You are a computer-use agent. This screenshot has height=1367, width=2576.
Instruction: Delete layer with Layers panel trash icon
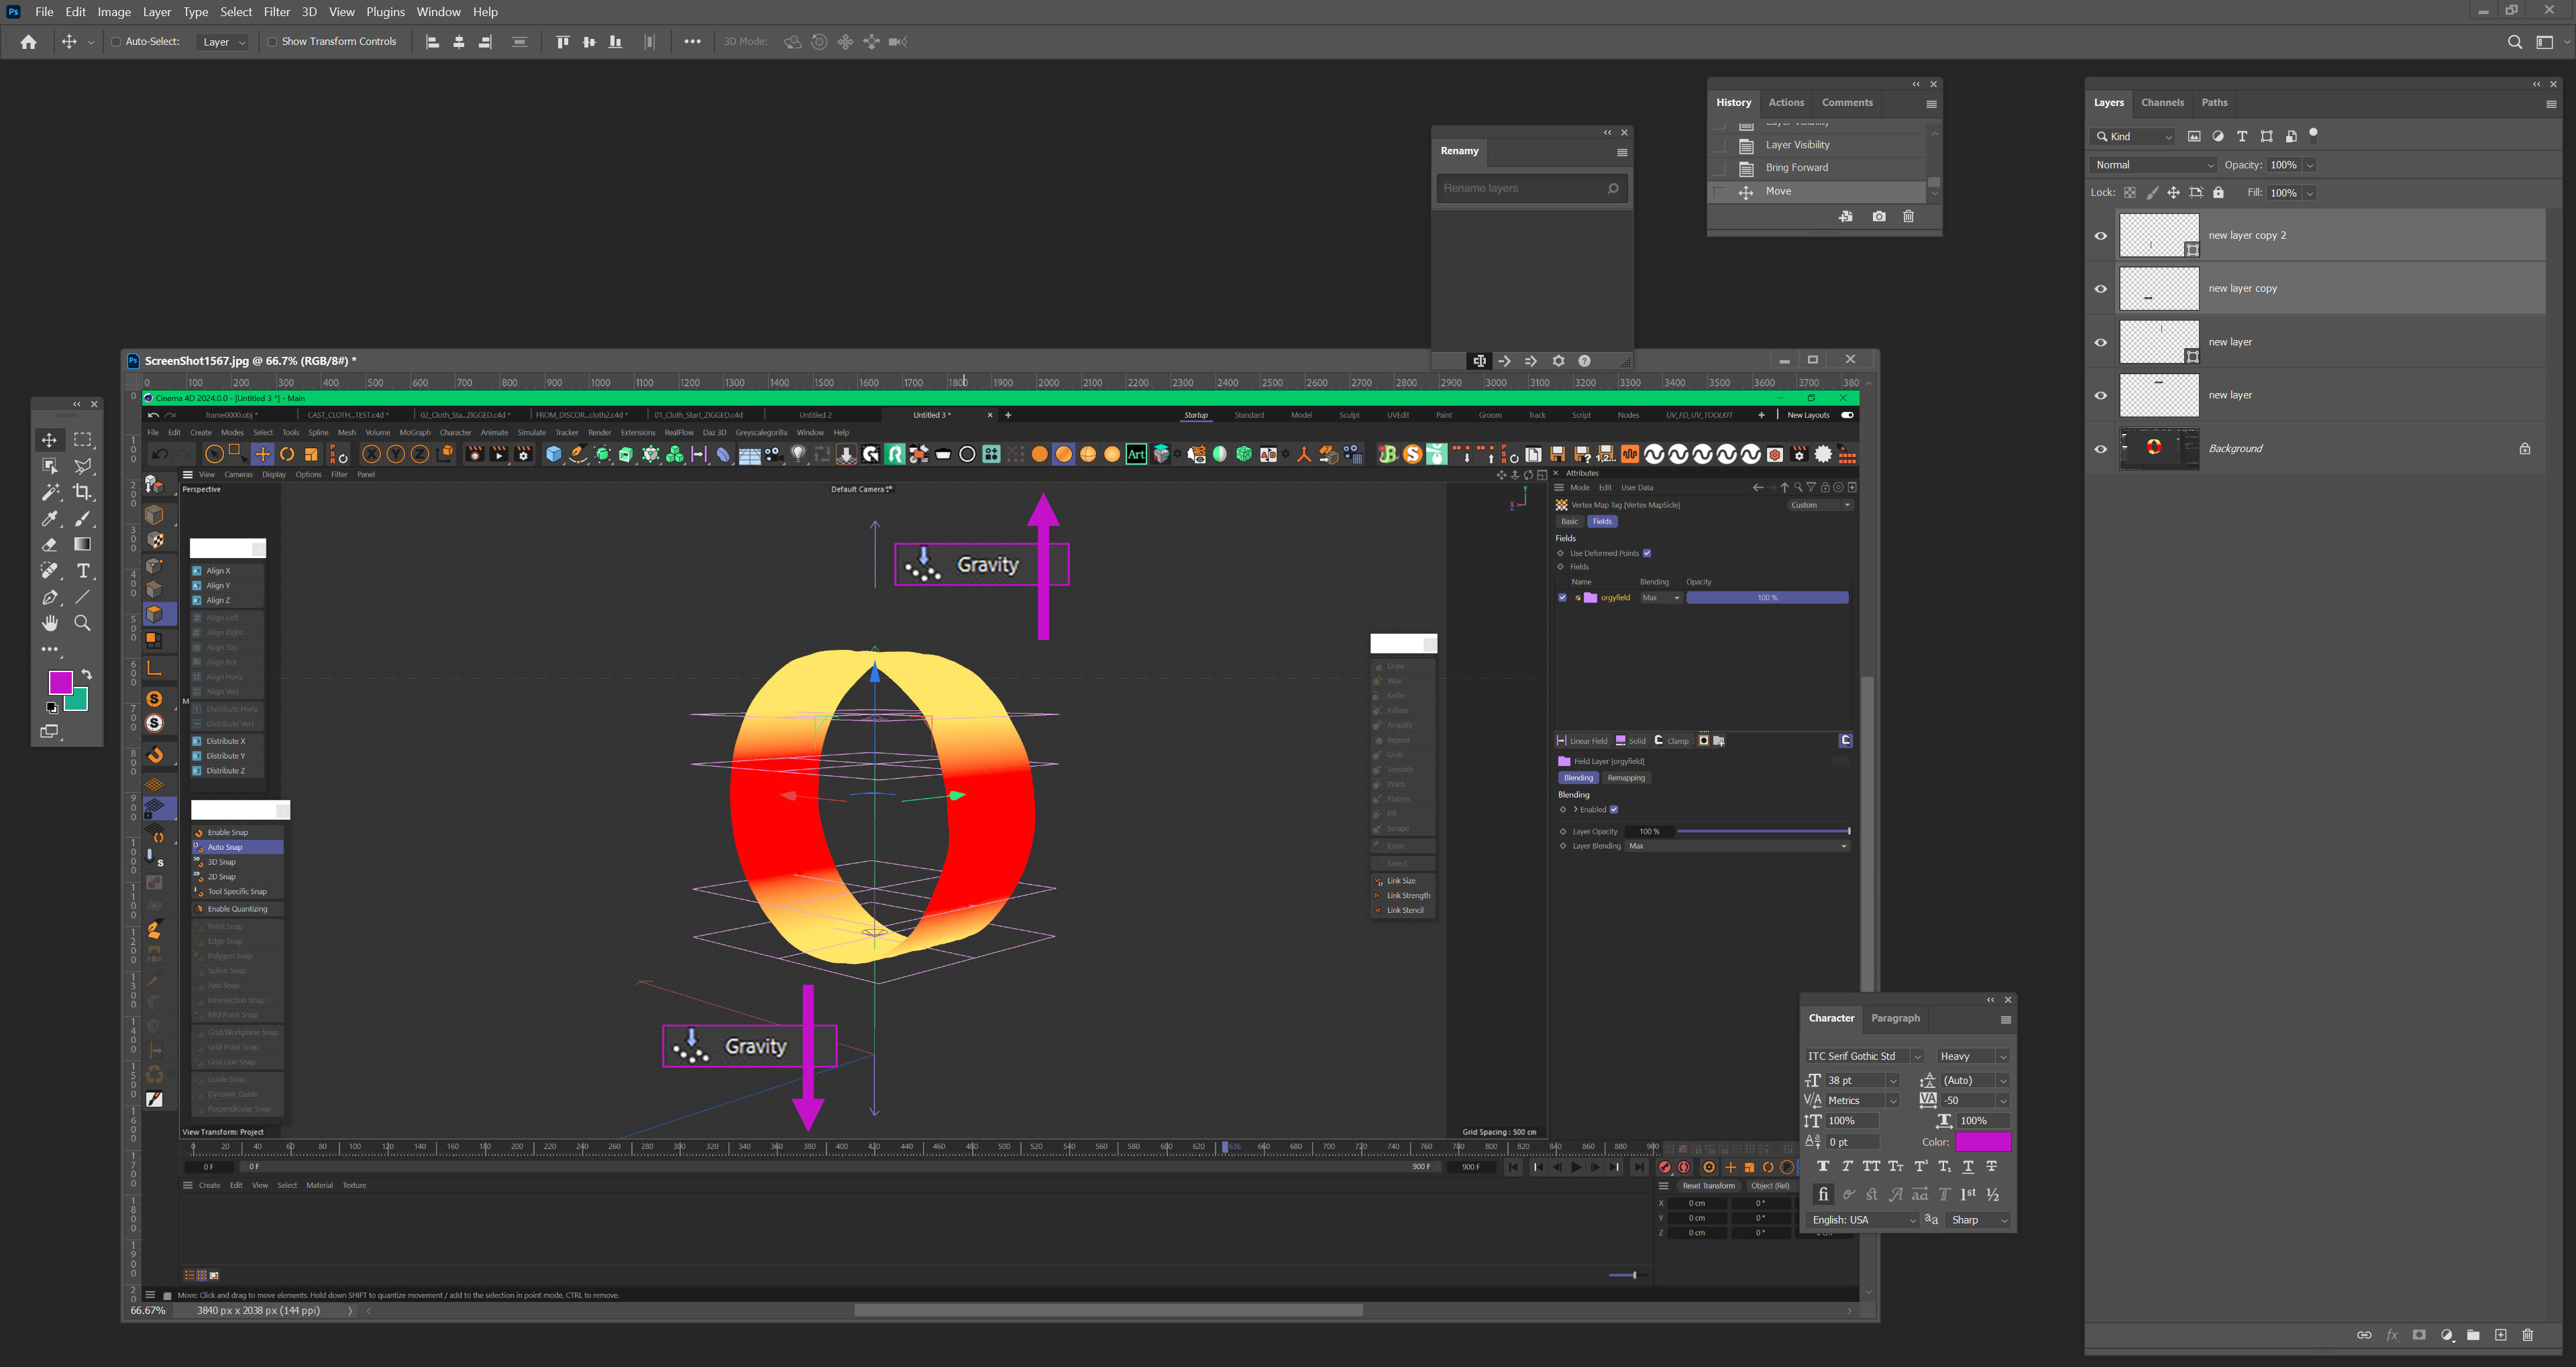[x=2527, y=1335]
